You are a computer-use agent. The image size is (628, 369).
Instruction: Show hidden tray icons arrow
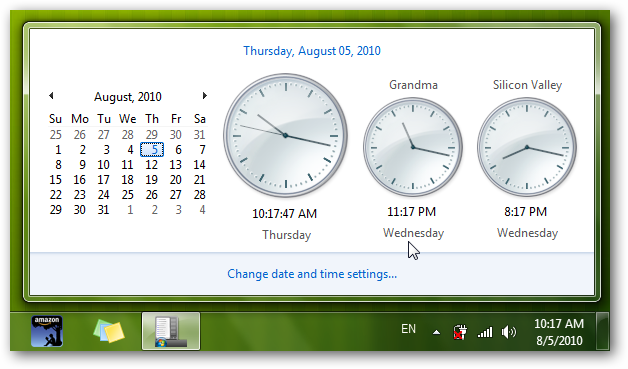pyautogui.click(x=437, y=332)
